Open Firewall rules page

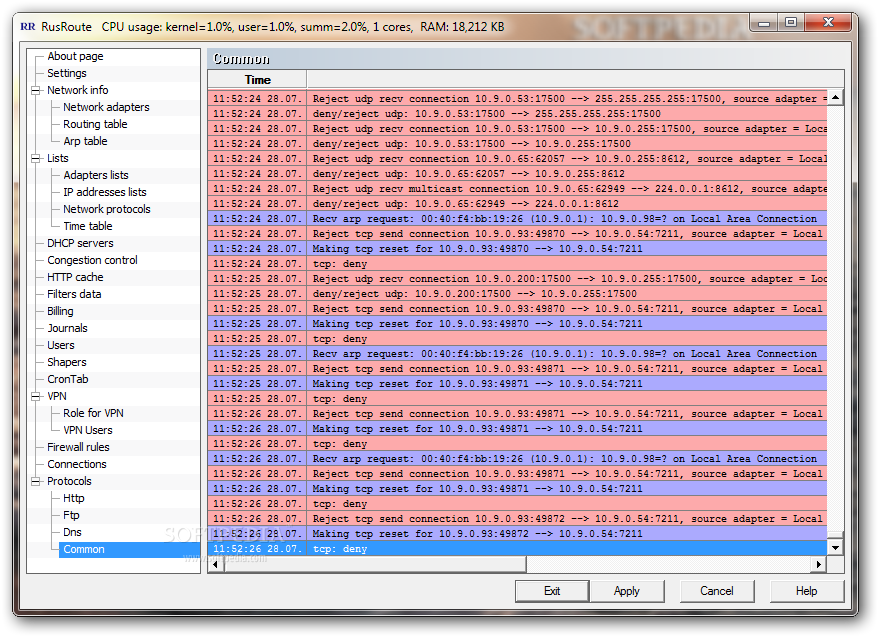78,447
